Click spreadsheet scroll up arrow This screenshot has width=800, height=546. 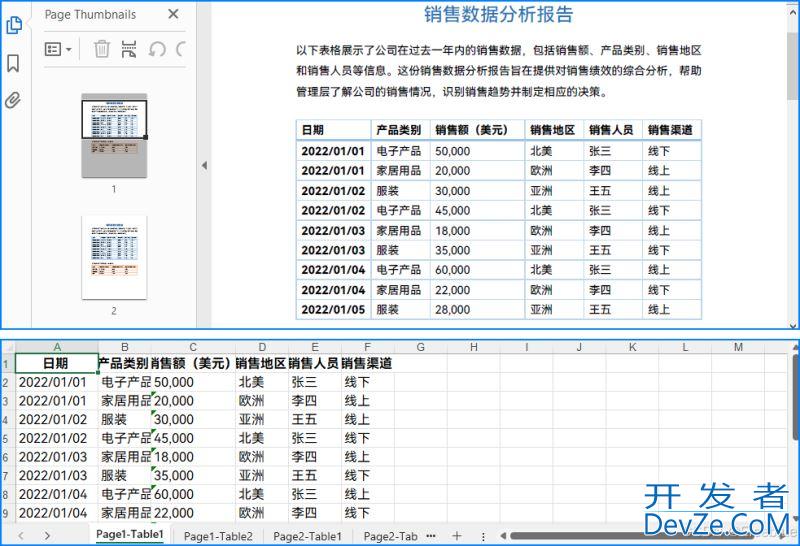click(796, 347)
